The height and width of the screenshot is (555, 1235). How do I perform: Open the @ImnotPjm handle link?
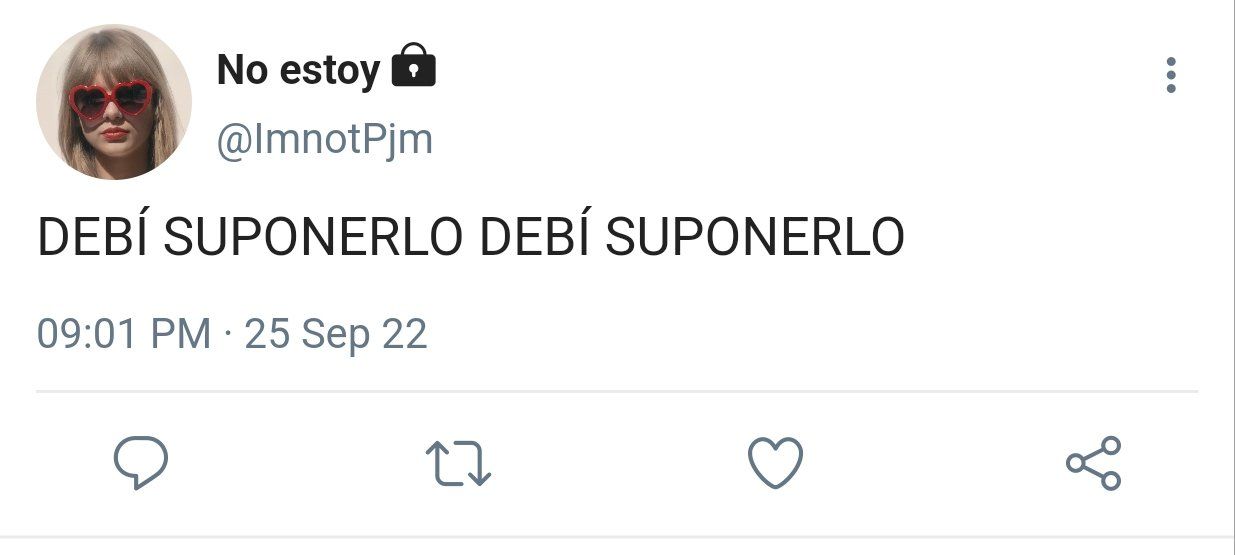325,140
